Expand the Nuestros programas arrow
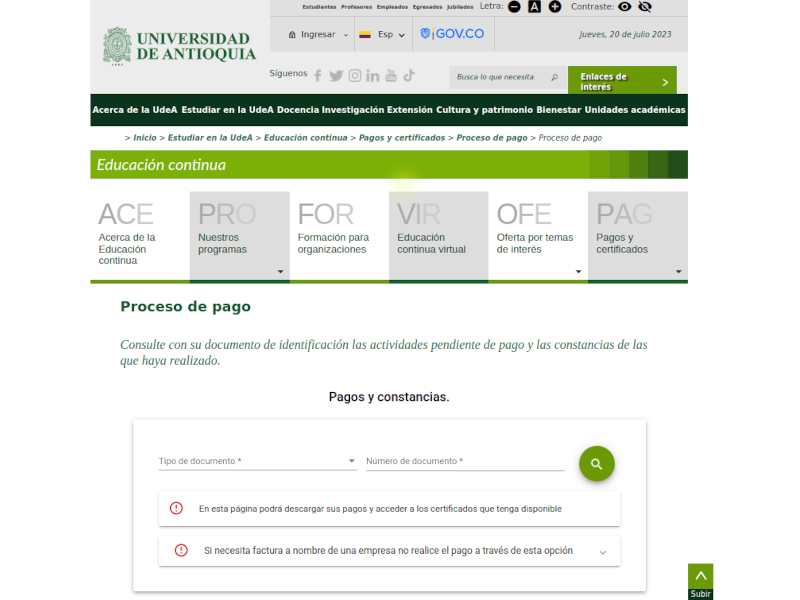The image size is (800, 600). coord(280,271)
